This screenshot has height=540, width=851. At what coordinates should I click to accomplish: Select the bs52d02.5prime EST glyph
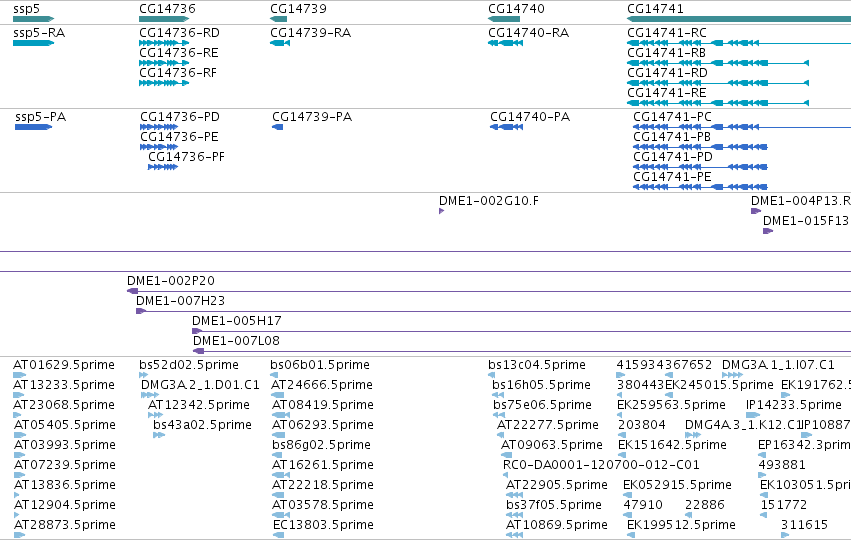coord(143,375)
